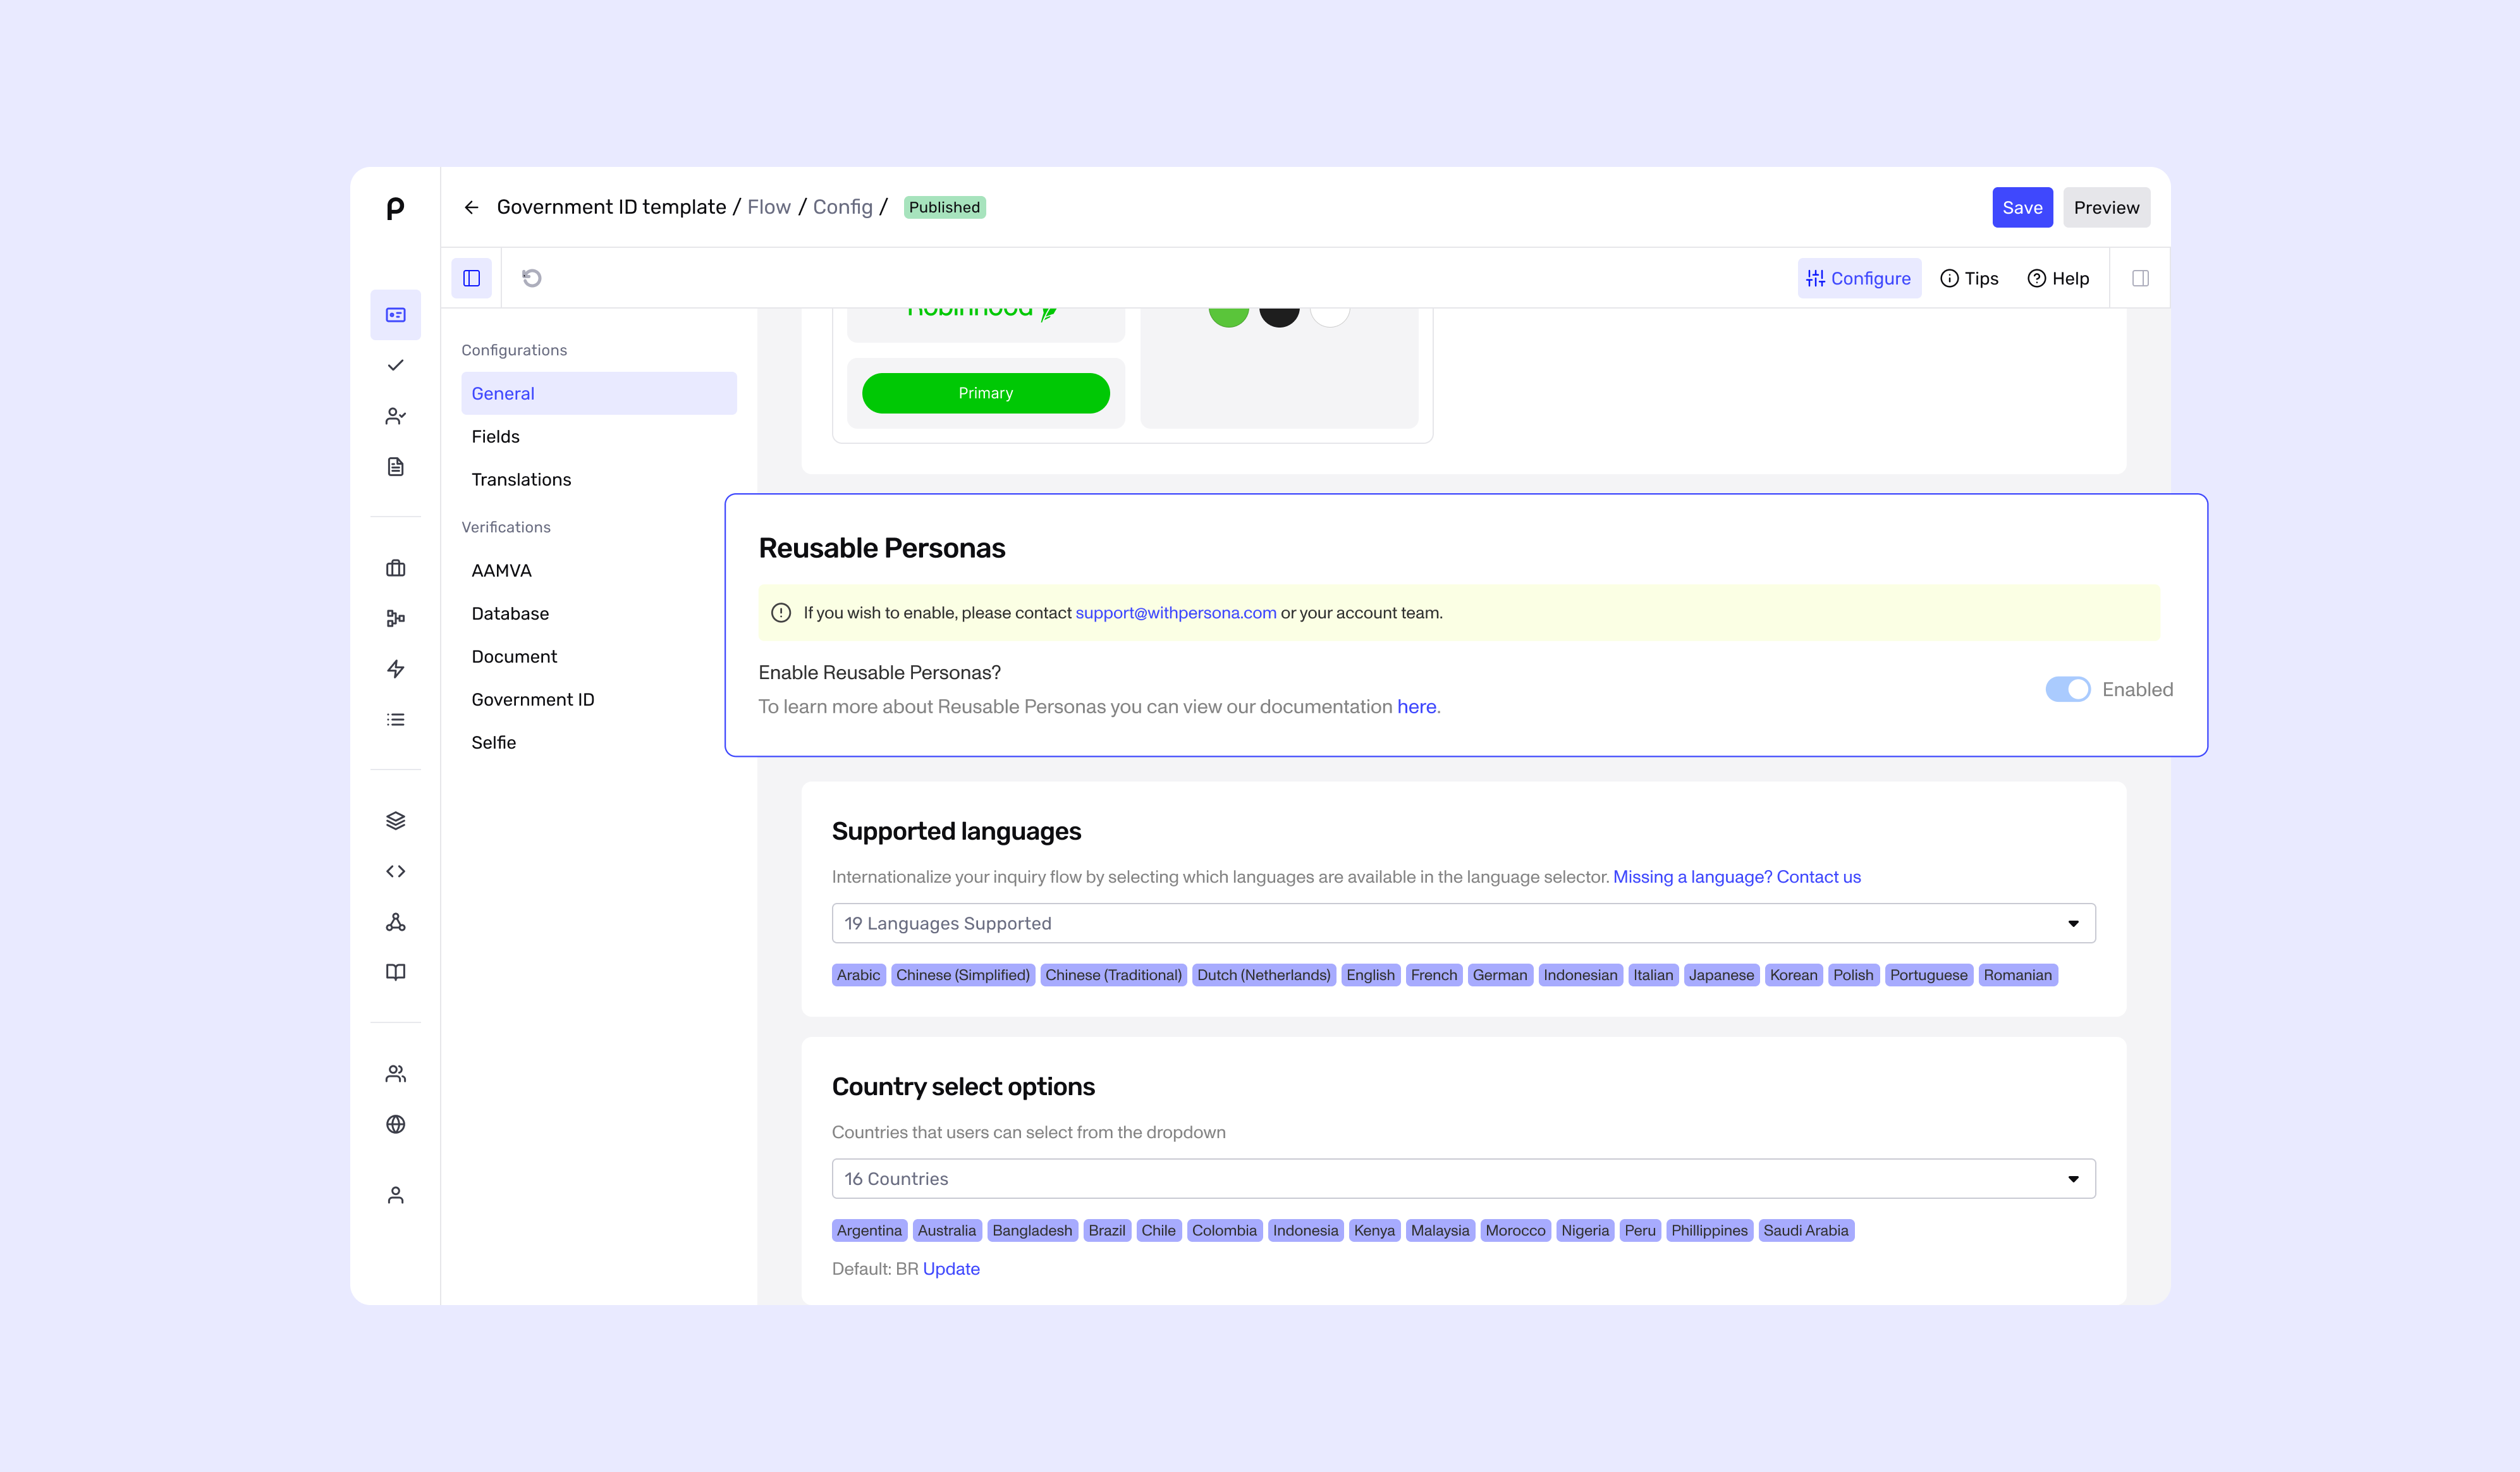Screen dimensions: 2520x1472
Task: Click the Dutch (Netherlands) language tag
Action: click(x=1263, y=975)
